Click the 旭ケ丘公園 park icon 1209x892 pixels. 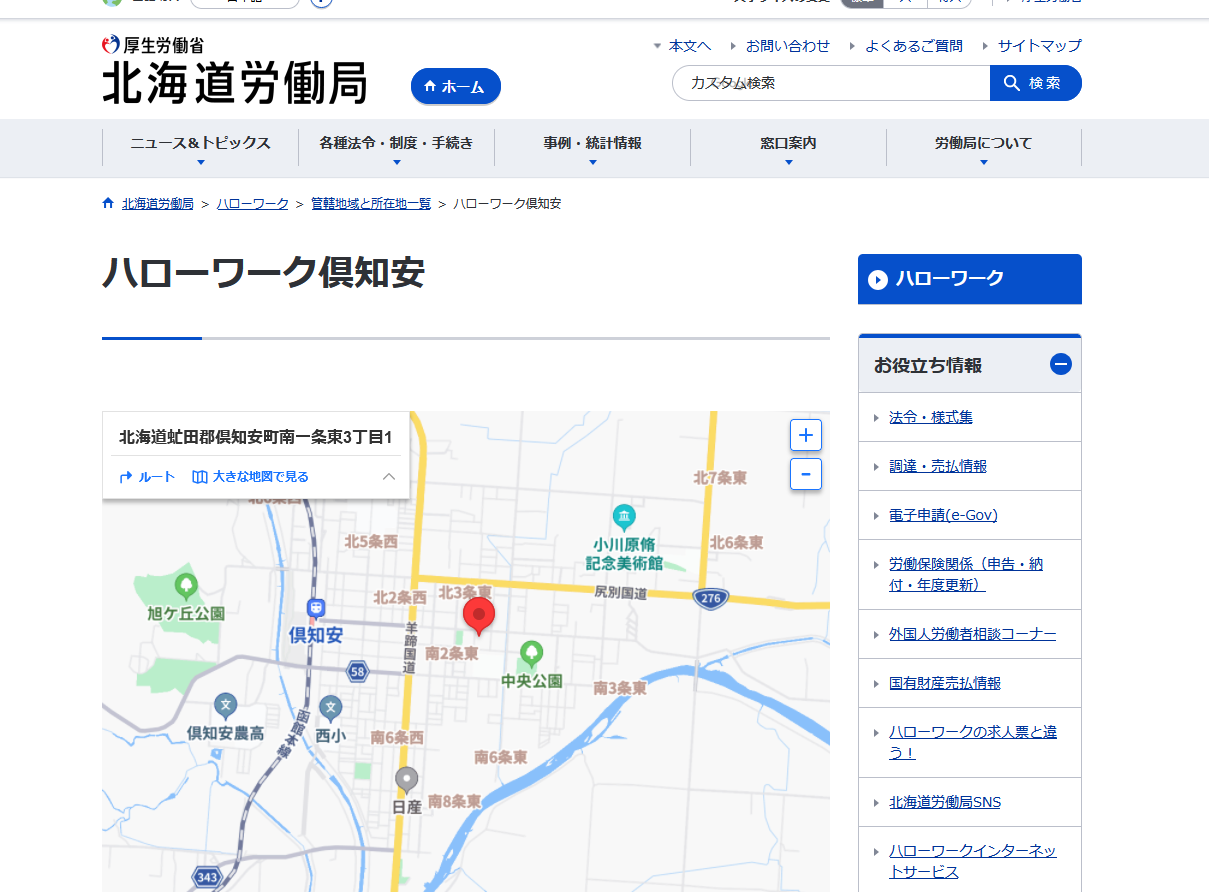[185, 585]
